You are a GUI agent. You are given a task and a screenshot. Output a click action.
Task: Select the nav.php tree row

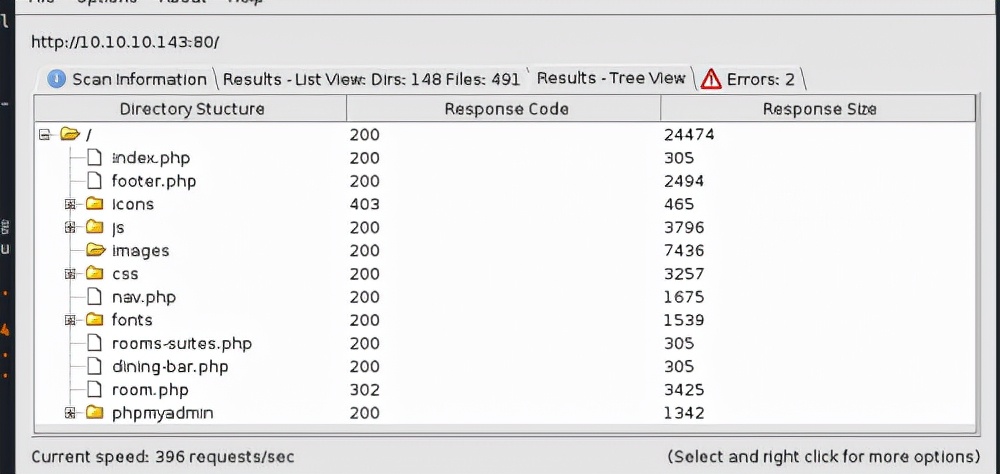pyautogui.click(x=504, y=297)
